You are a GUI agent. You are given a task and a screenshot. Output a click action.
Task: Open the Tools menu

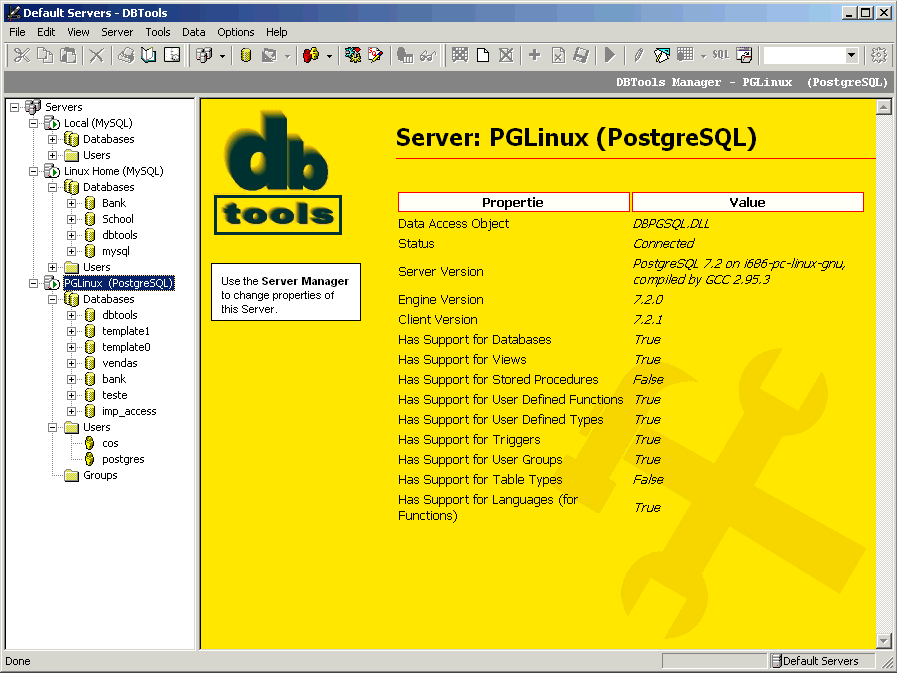[158, 32]
